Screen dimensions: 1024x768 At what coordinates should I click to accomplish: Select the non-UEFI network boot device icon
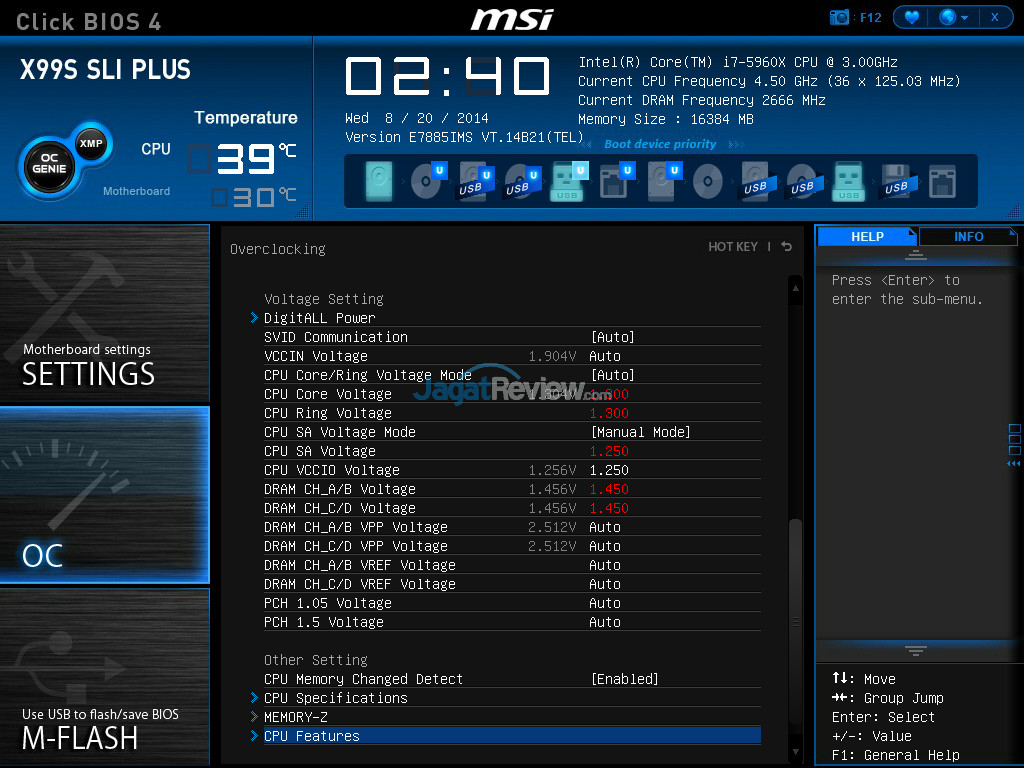click(x=942, y=181)
